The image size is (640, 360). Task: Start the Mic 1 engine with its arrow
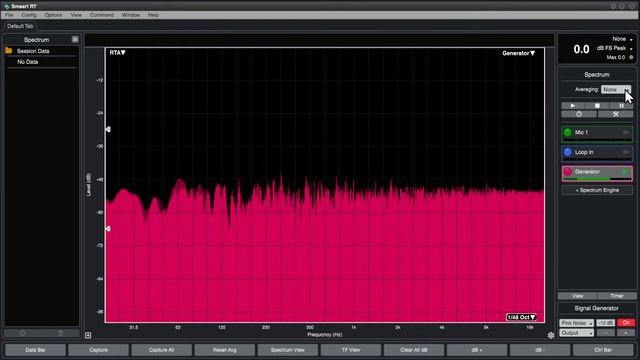626,132
